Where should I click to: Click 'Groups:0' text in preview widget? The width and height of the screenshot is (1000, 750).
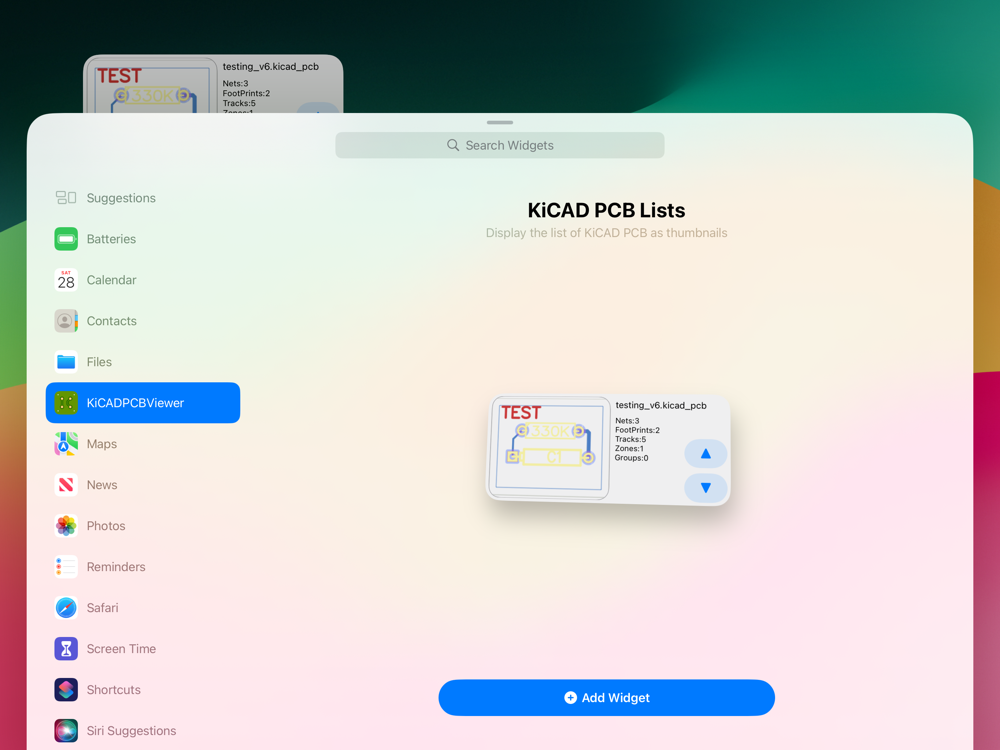(x=631, y=458)
